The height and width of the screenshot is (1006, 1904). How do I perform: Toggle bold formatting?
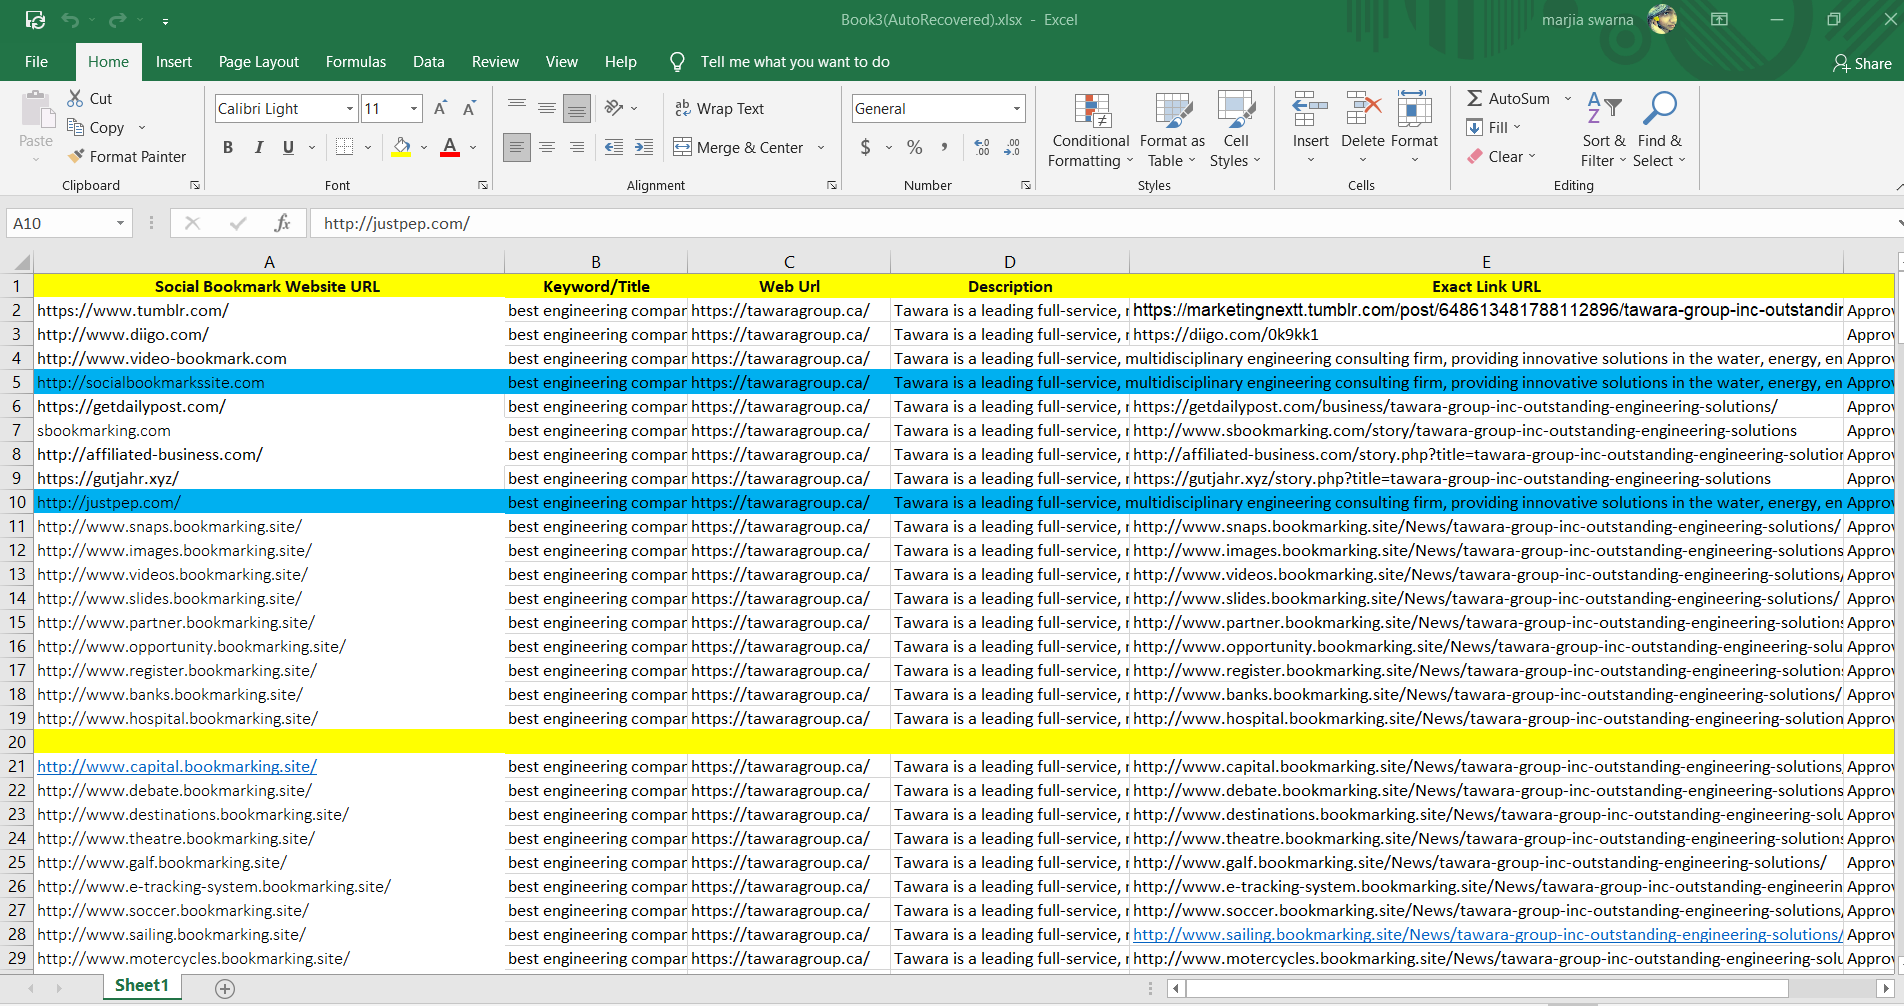click(x=227, y=147)
